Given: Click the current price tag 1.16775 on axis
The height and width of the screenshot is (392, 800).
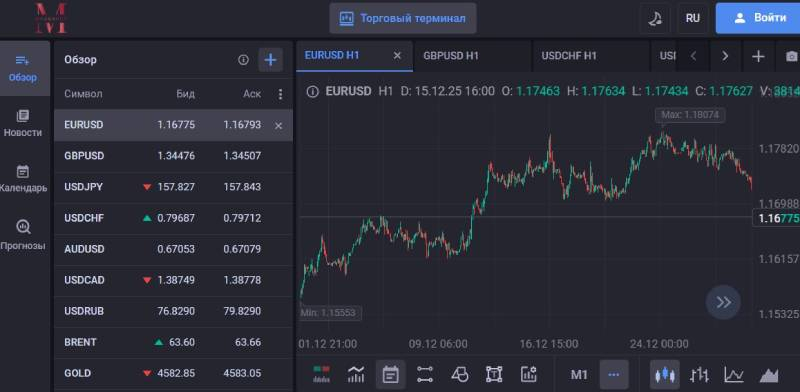Looking at the screenshot, I should (x=777, y=218).
